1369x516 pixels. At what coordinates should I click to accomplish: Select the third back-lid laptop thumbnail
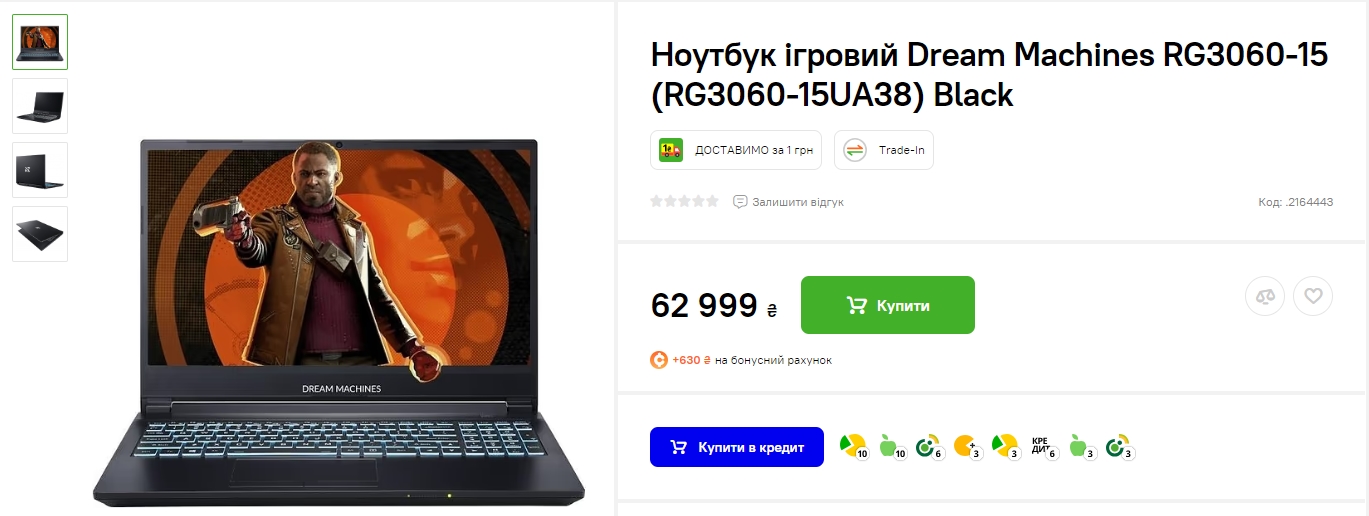point(40,170)
